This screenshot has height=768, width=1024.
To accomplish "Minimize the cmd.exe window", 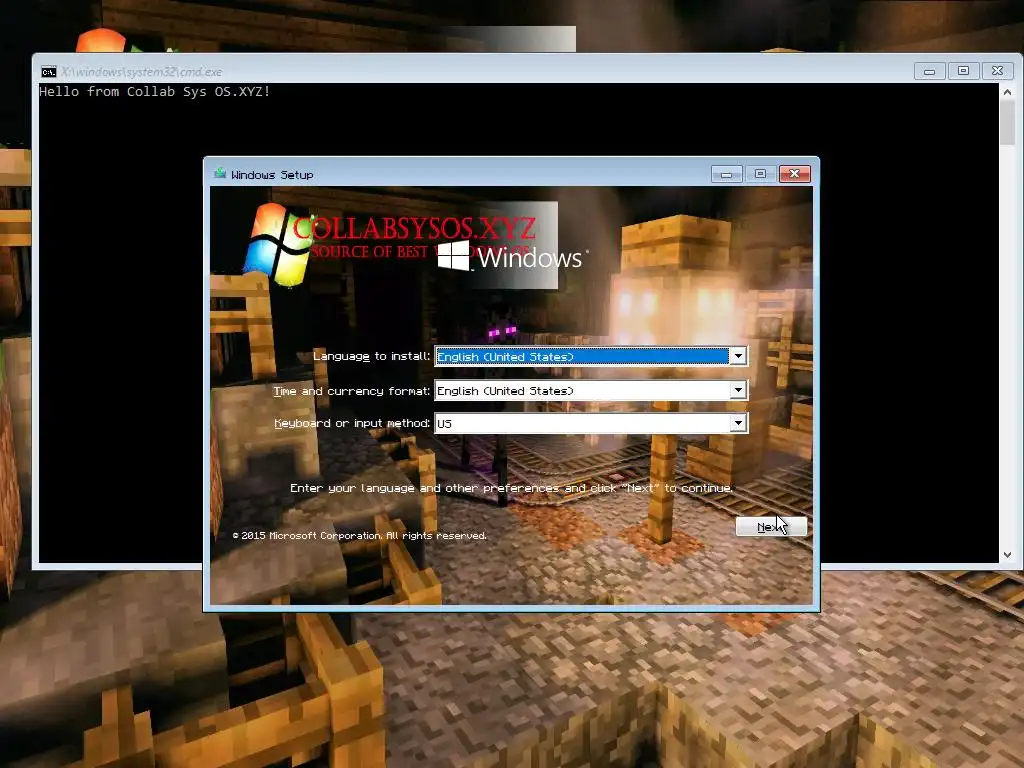I will (x=929, y=71).
